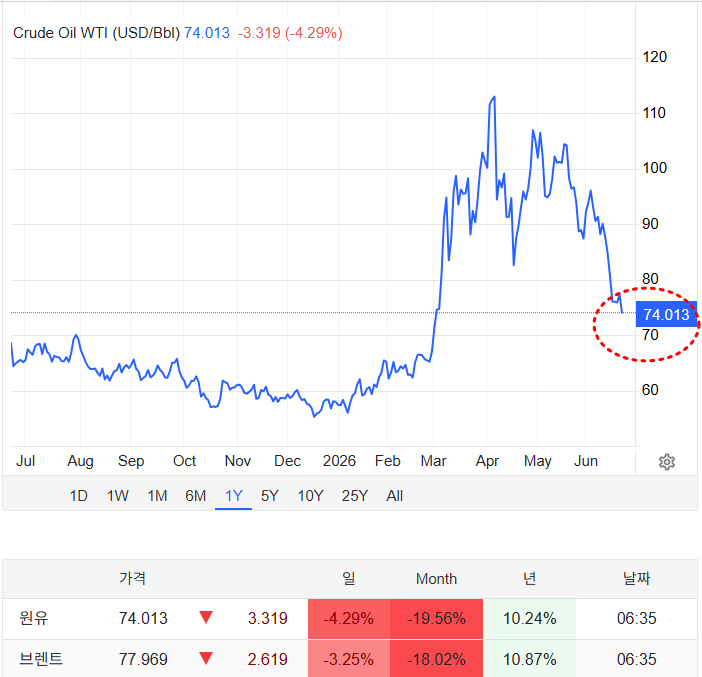702x677 pixels.
Task: Select the 1W time range tab
Action: (x=117, y=496)
